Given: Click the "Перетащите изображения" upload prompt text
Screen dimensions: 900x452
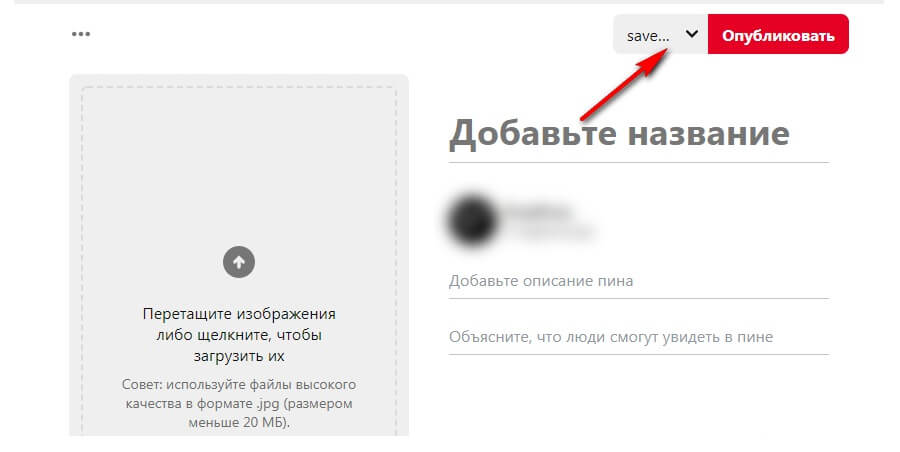Looking at the screenshot, I should click(x=239, y=314).
